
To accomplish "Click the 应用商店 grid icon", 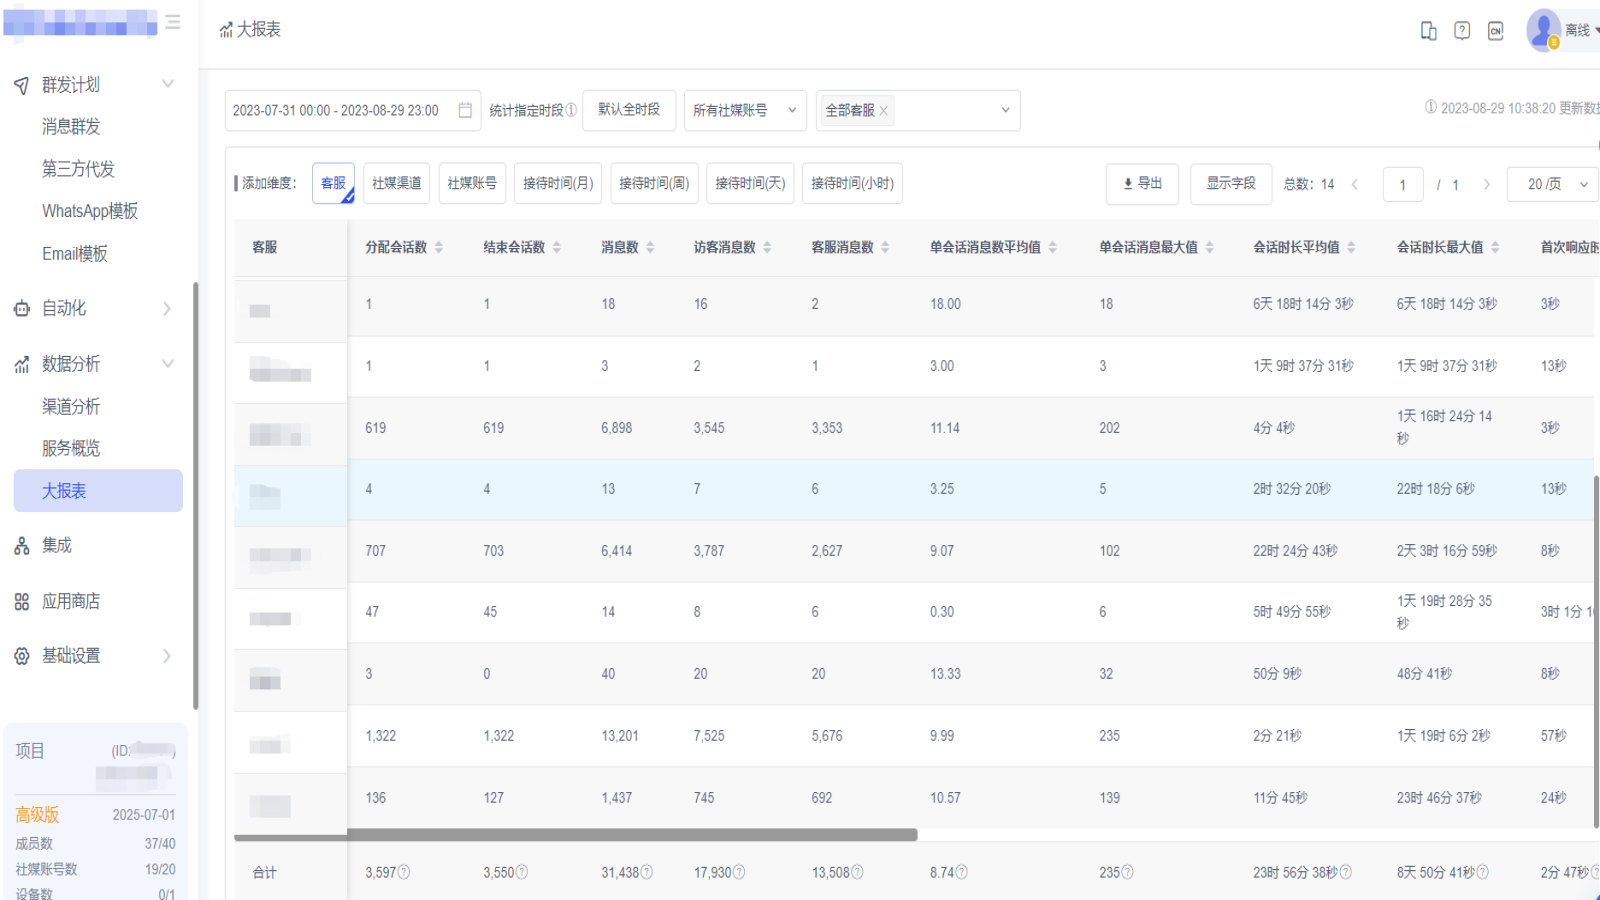I will click(21, 602).
